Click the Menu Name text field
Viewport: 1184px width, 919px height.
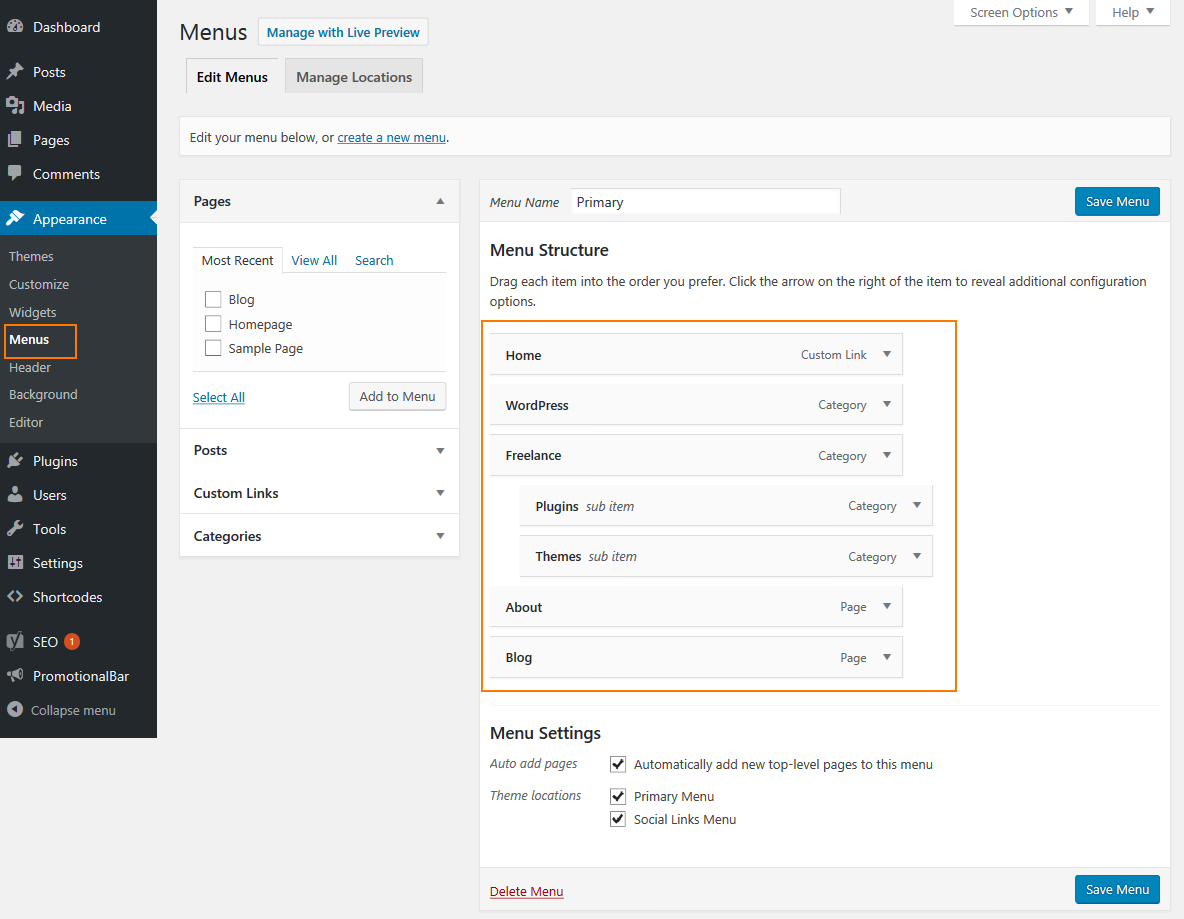click(x=705, y=202)
